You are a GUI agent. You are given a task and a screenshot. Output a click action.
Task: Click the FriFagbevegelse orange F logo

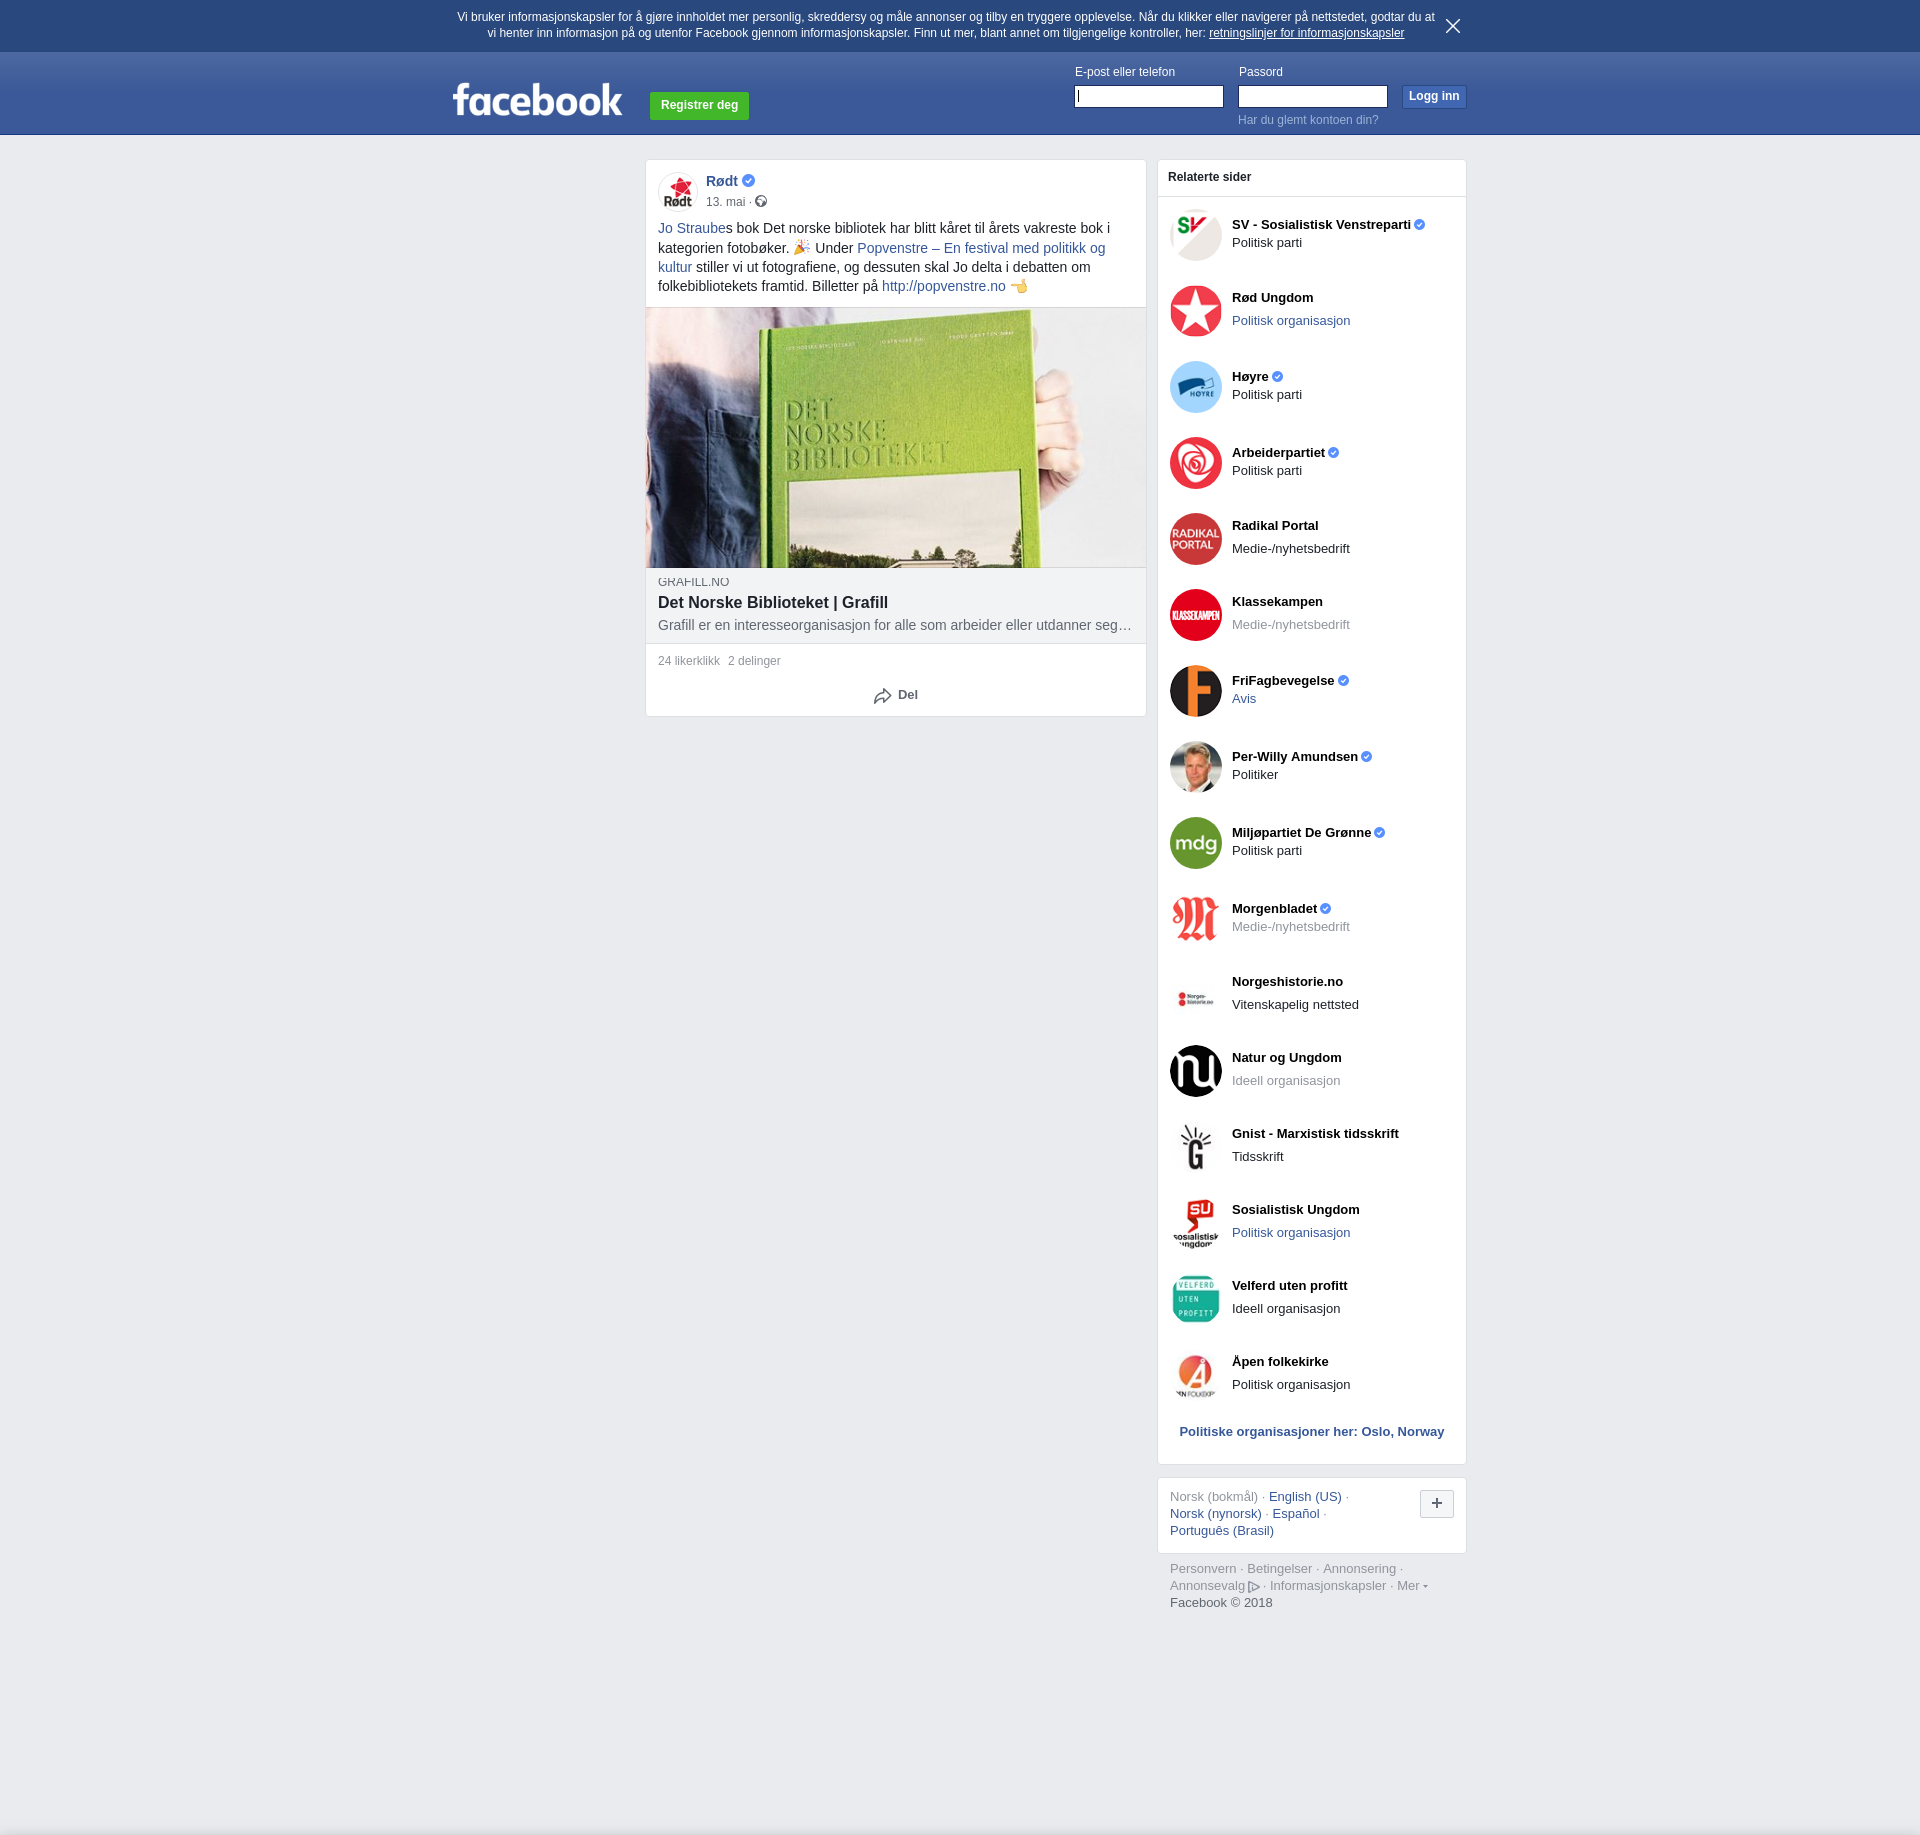click(x=1195, y=691)
